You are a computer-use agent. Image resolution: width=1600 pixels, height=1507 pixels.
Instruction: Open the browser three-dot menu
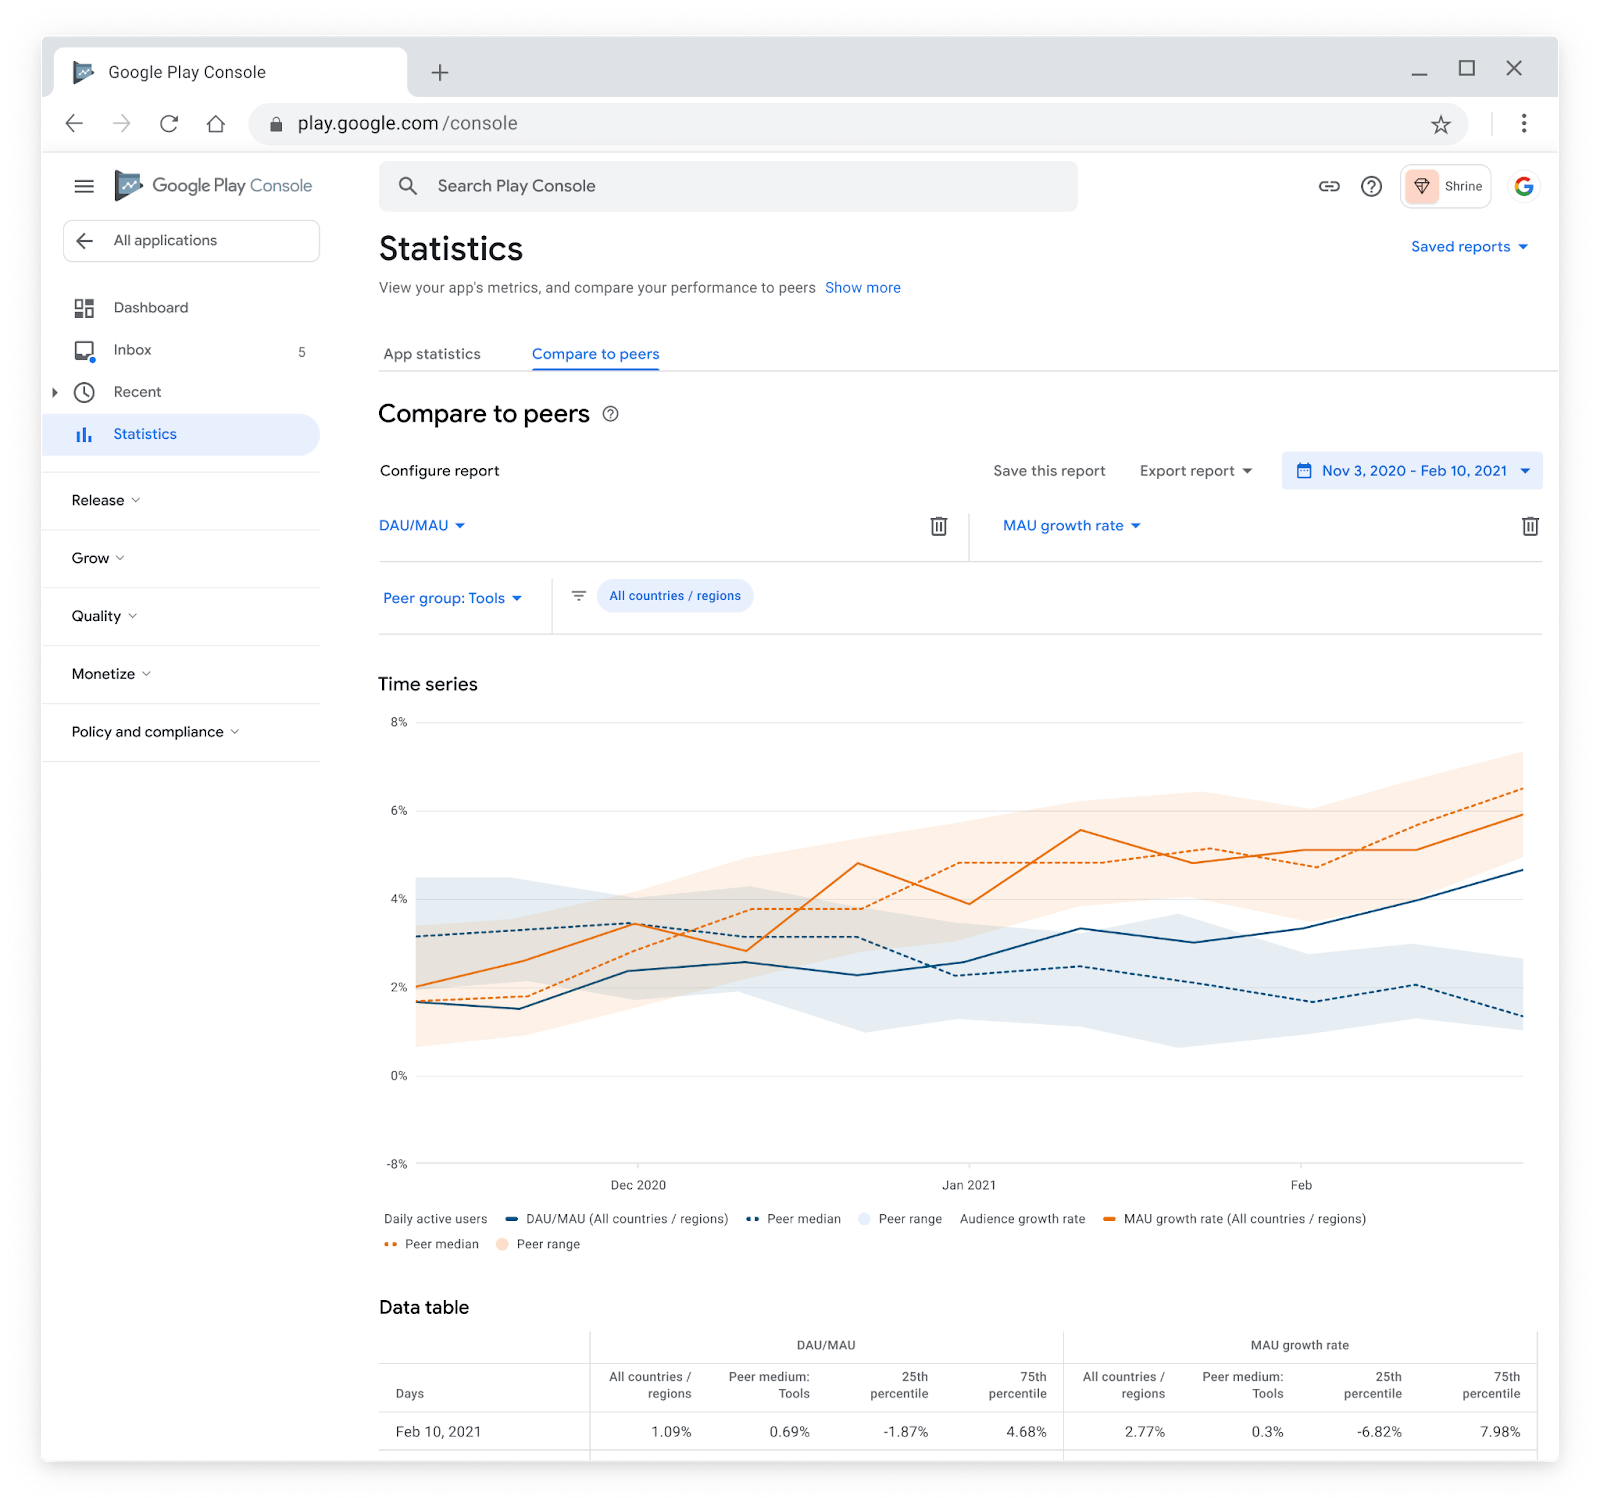click(1524, 123)
